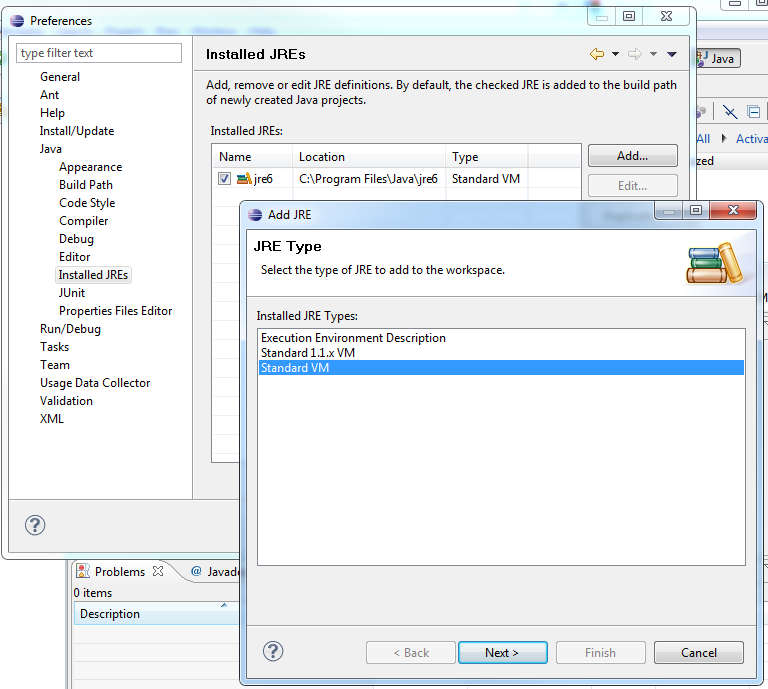Click the yellow back navigation arrow
Screen dimensions: 768x689
[x=597, y=54]
